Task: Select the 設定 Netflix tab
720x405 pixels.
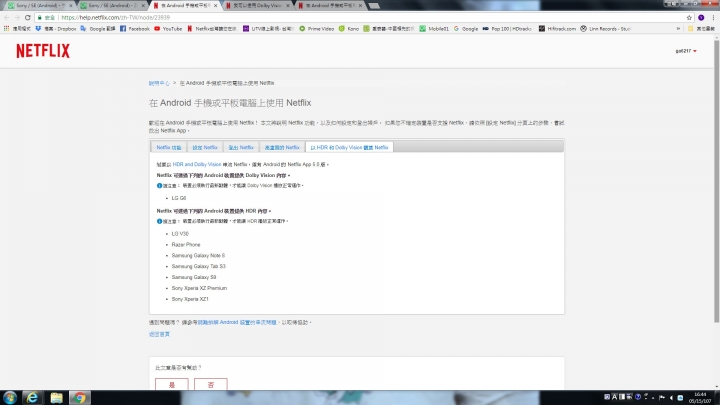Action: point(205,147)
